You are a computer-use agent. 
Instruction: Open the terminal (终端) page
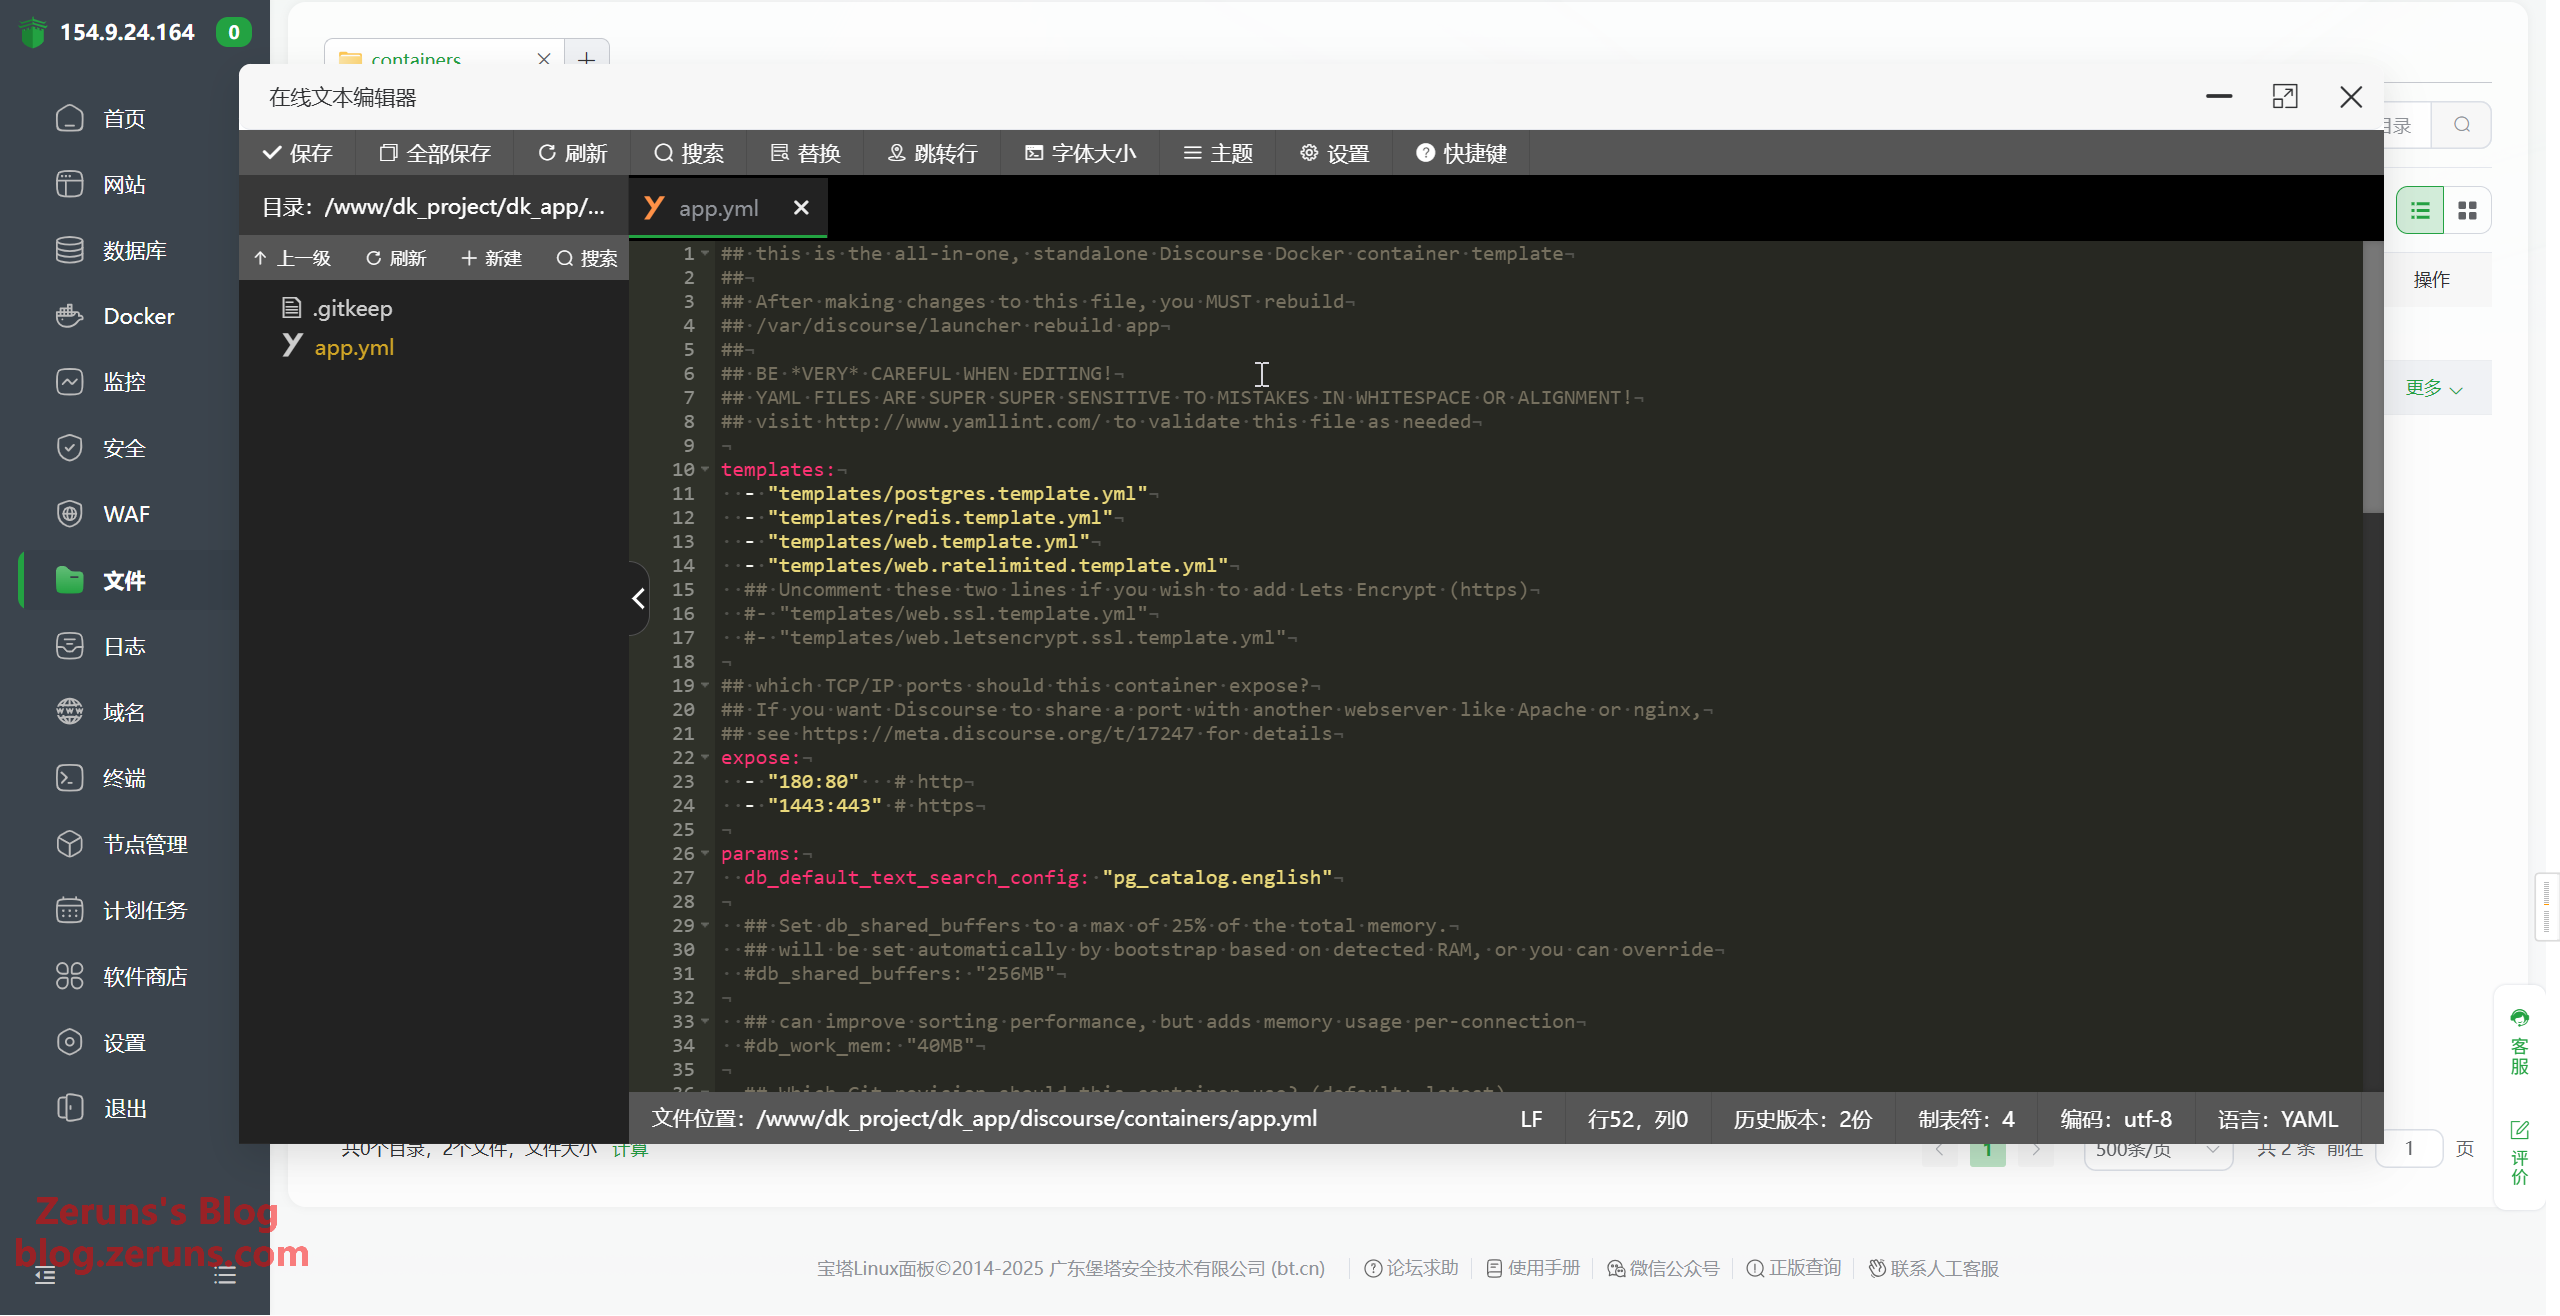point(124,778)
